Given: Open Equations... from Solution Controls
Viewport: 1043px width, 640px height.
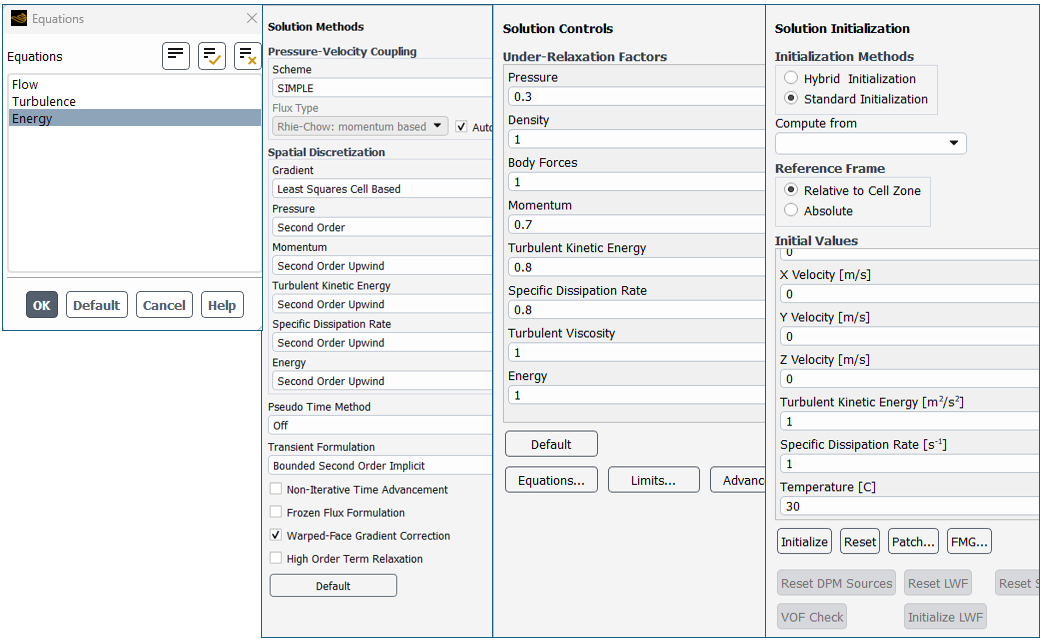Looking at the screenshot, I should [x=551, y=480].
